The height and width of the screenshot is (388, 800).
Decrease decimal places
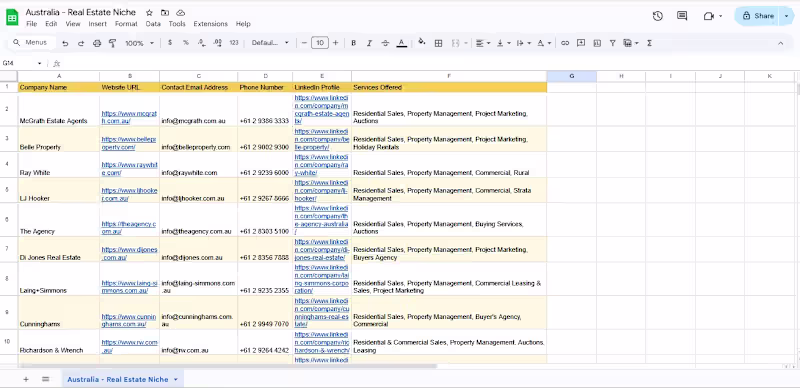[x=202, y=43]
